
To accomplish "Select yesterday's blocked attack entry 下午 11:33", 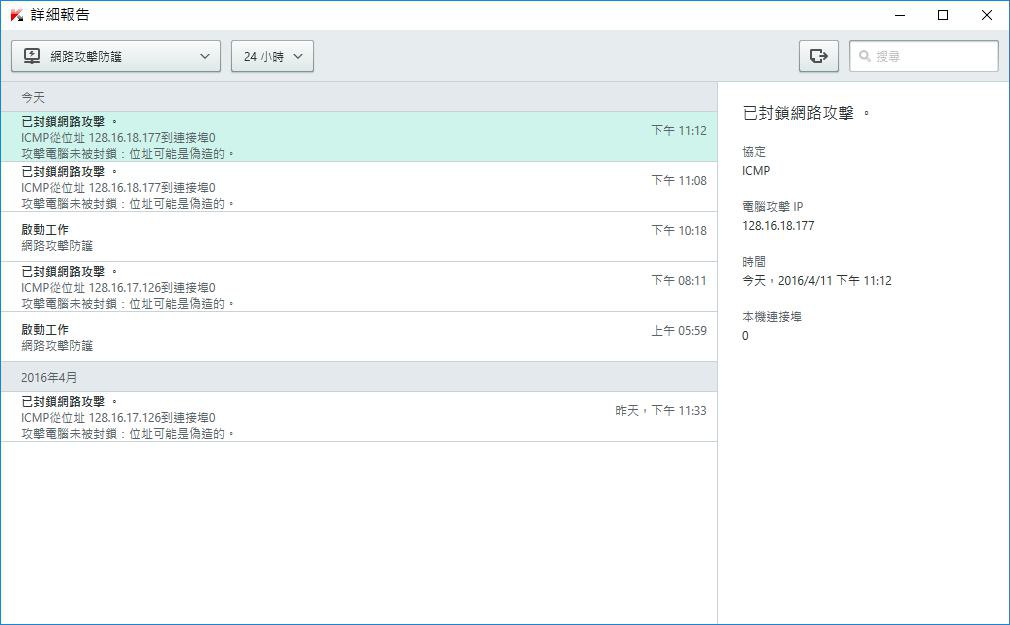I will coord(359,417).
